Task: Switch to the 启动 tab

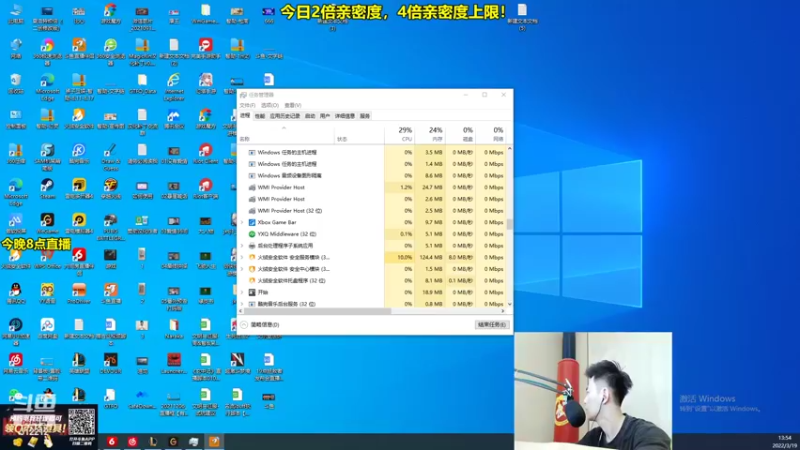Action: tap(310, 116)
